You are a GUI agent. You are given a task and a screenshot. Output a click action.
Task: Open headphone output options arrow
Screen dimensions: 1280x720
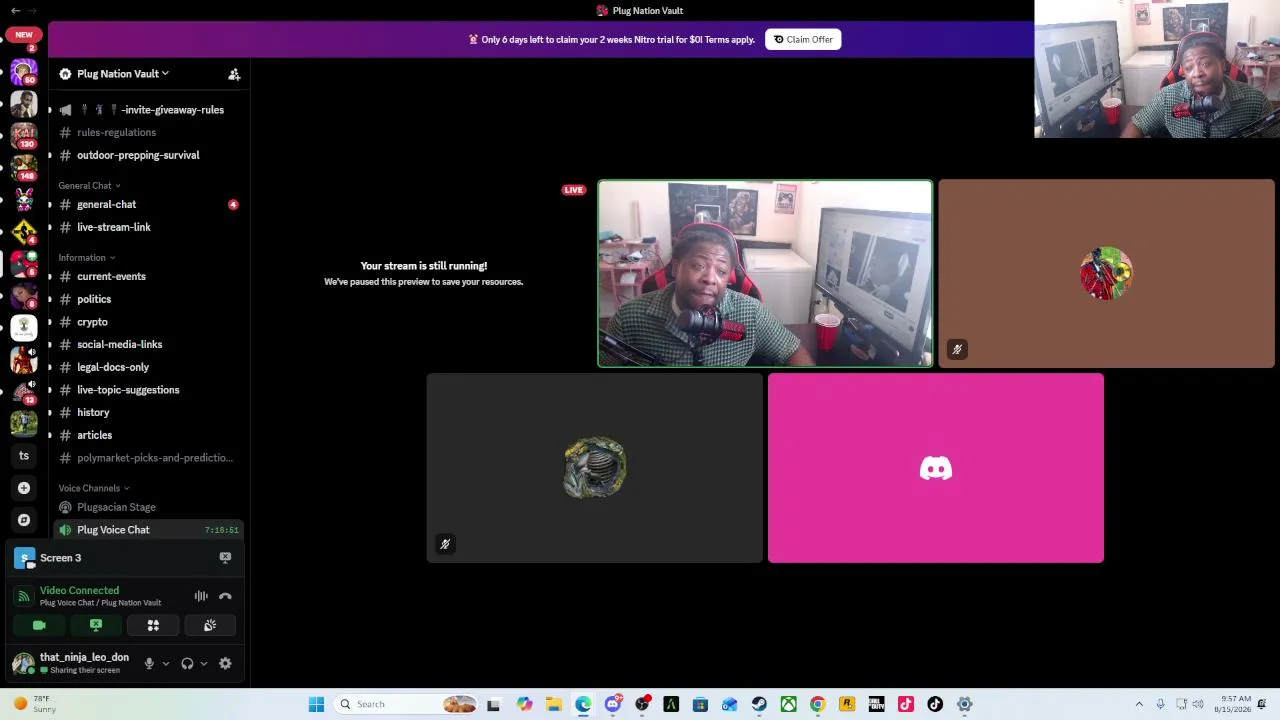pos(203,663)
